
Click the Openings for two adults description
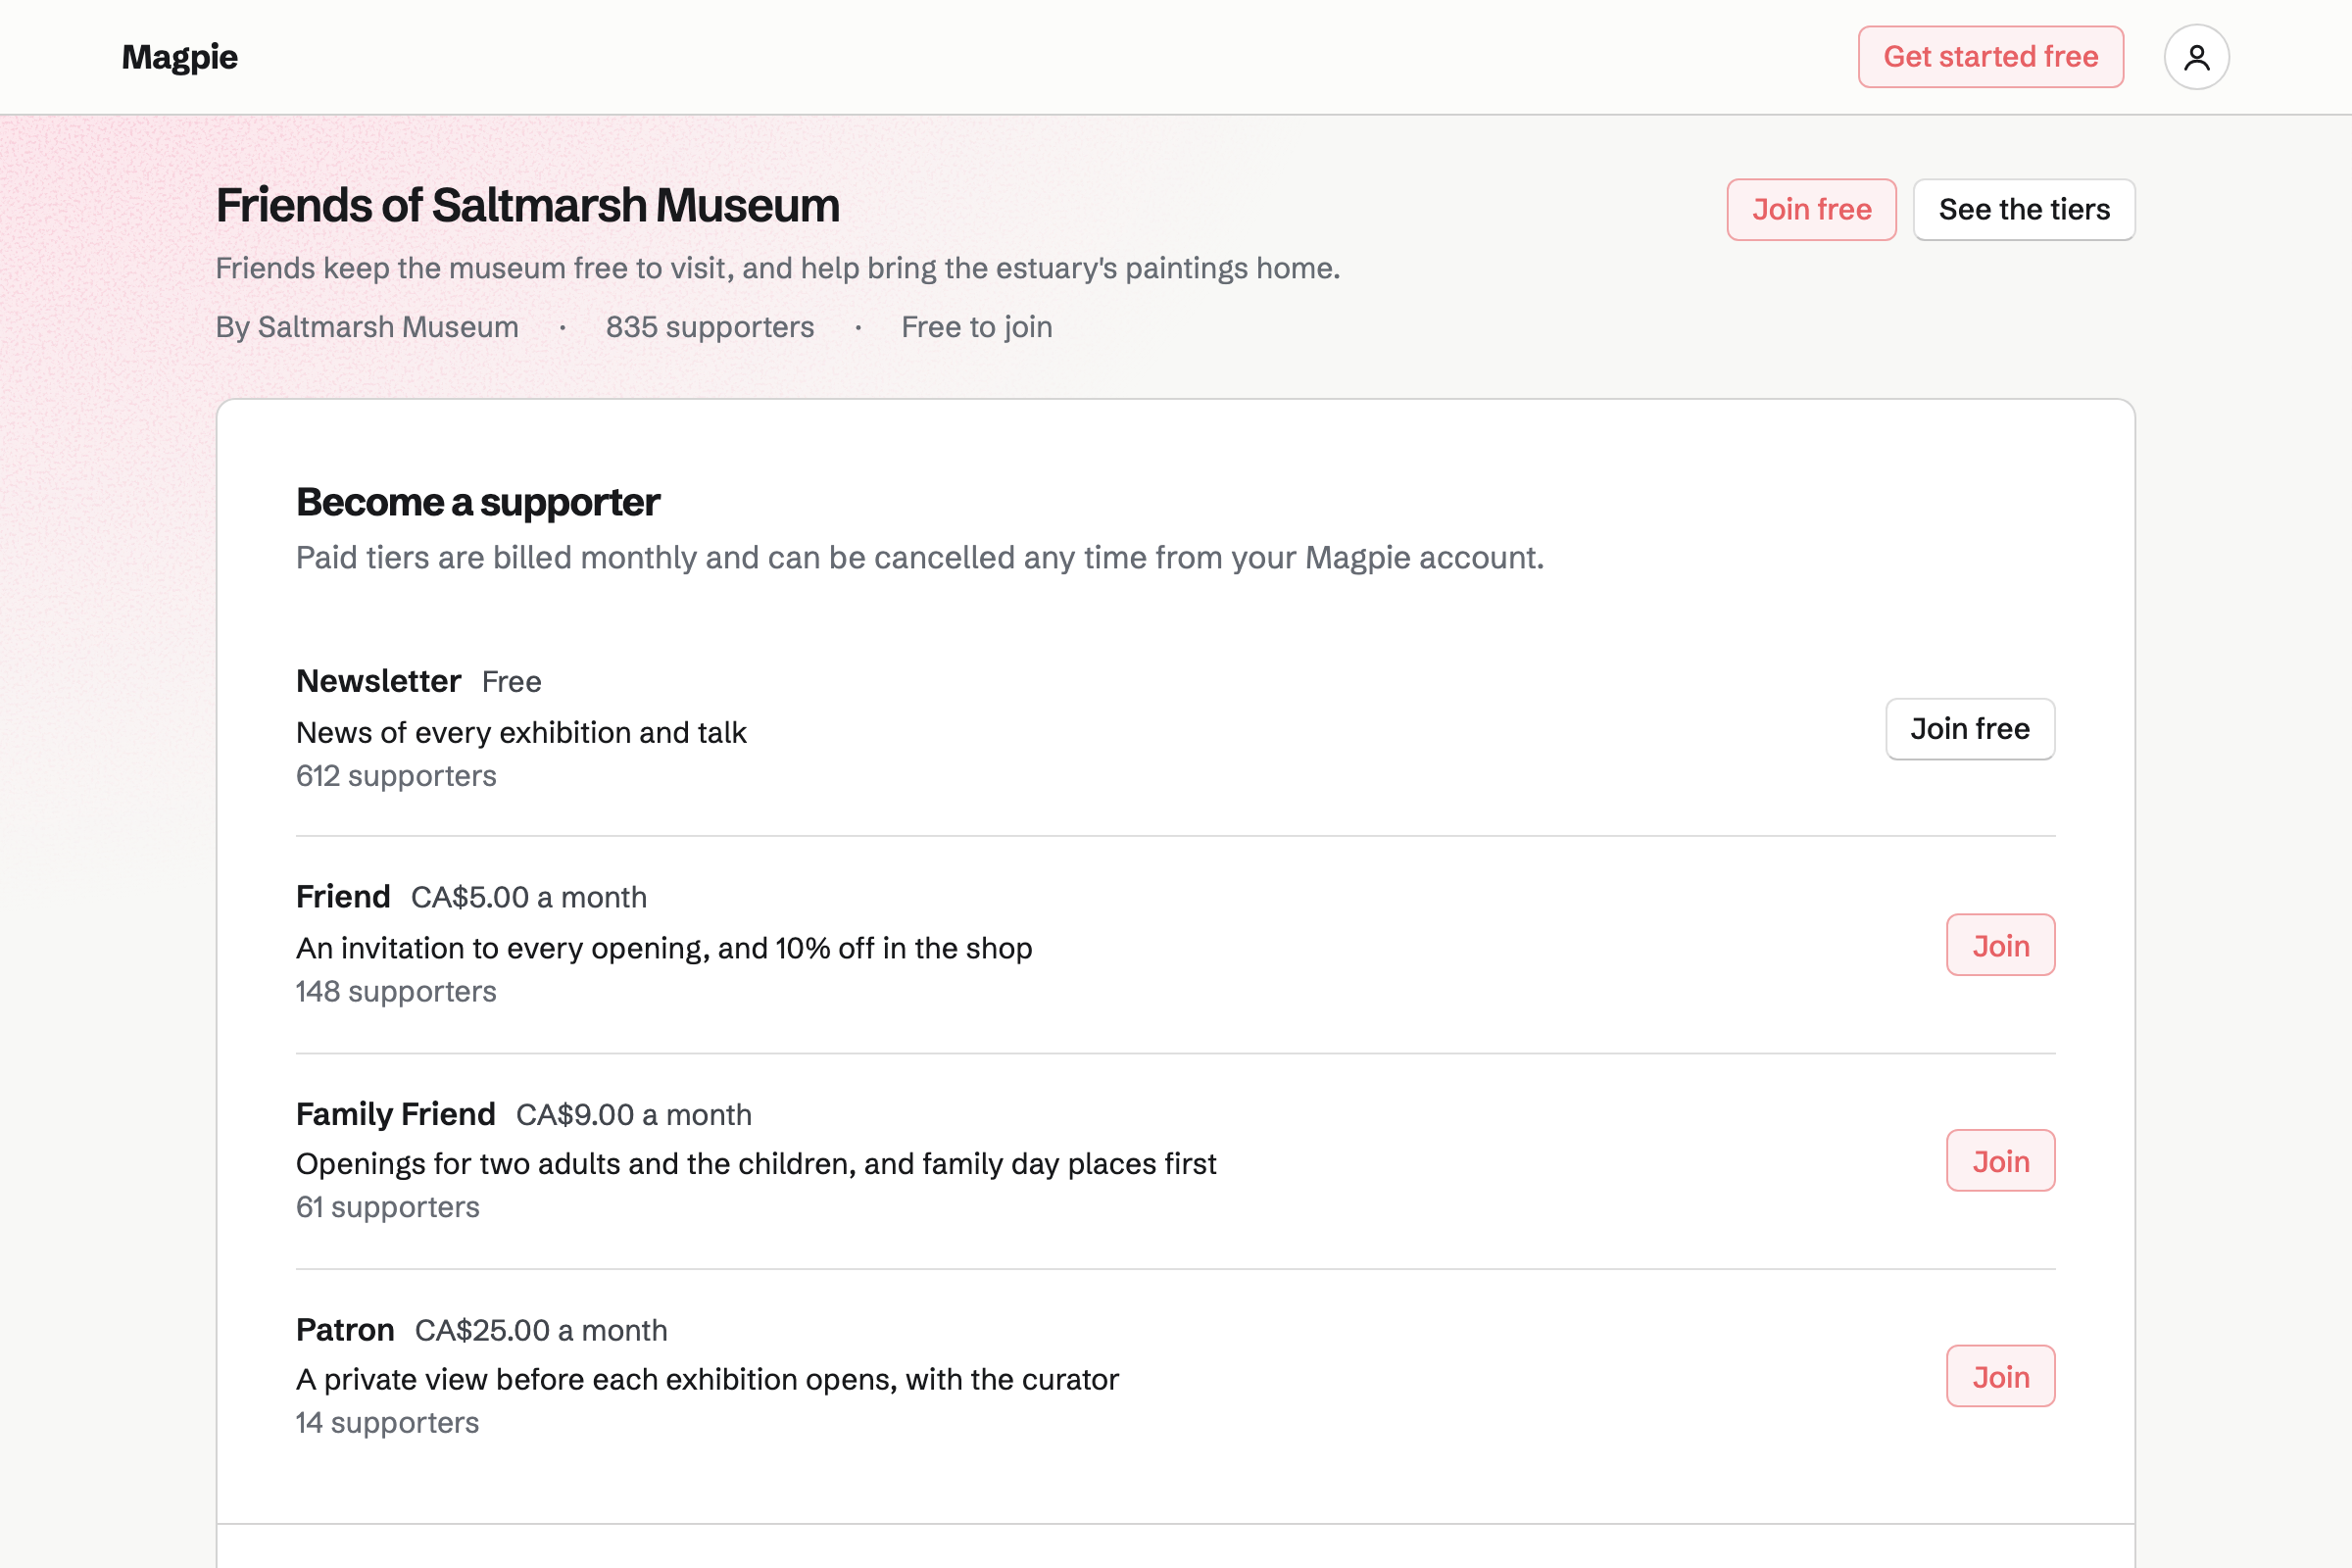tap(756, 1165)
